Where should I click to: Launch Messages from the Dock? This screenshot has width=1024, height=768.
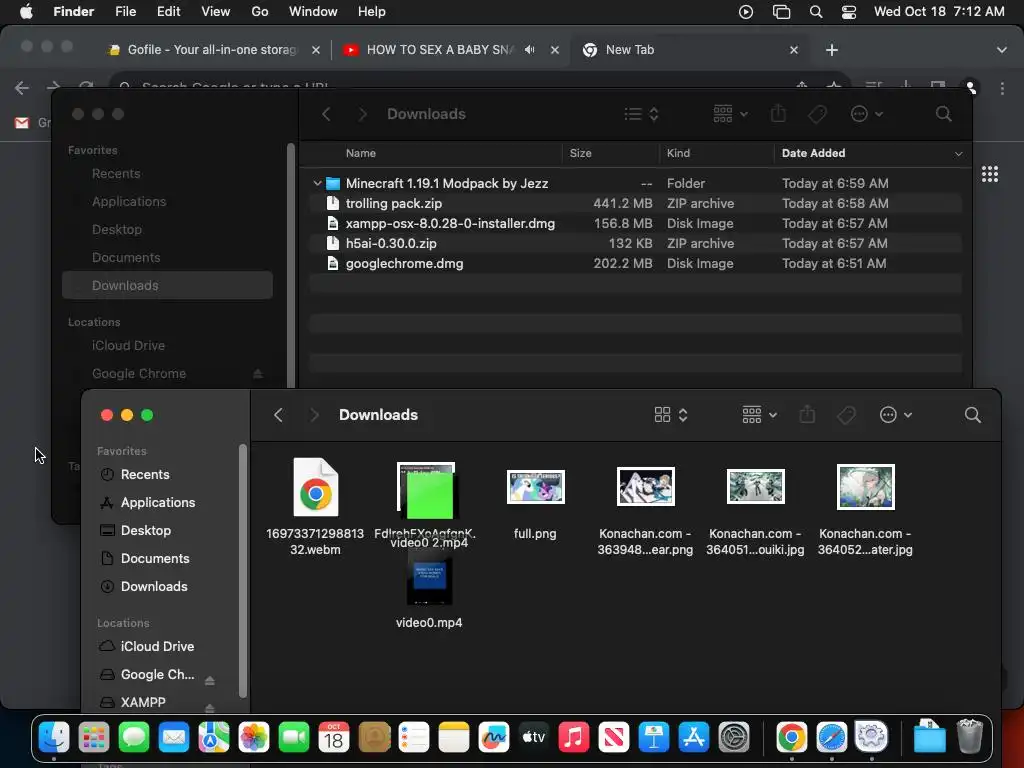pos(134,737)
